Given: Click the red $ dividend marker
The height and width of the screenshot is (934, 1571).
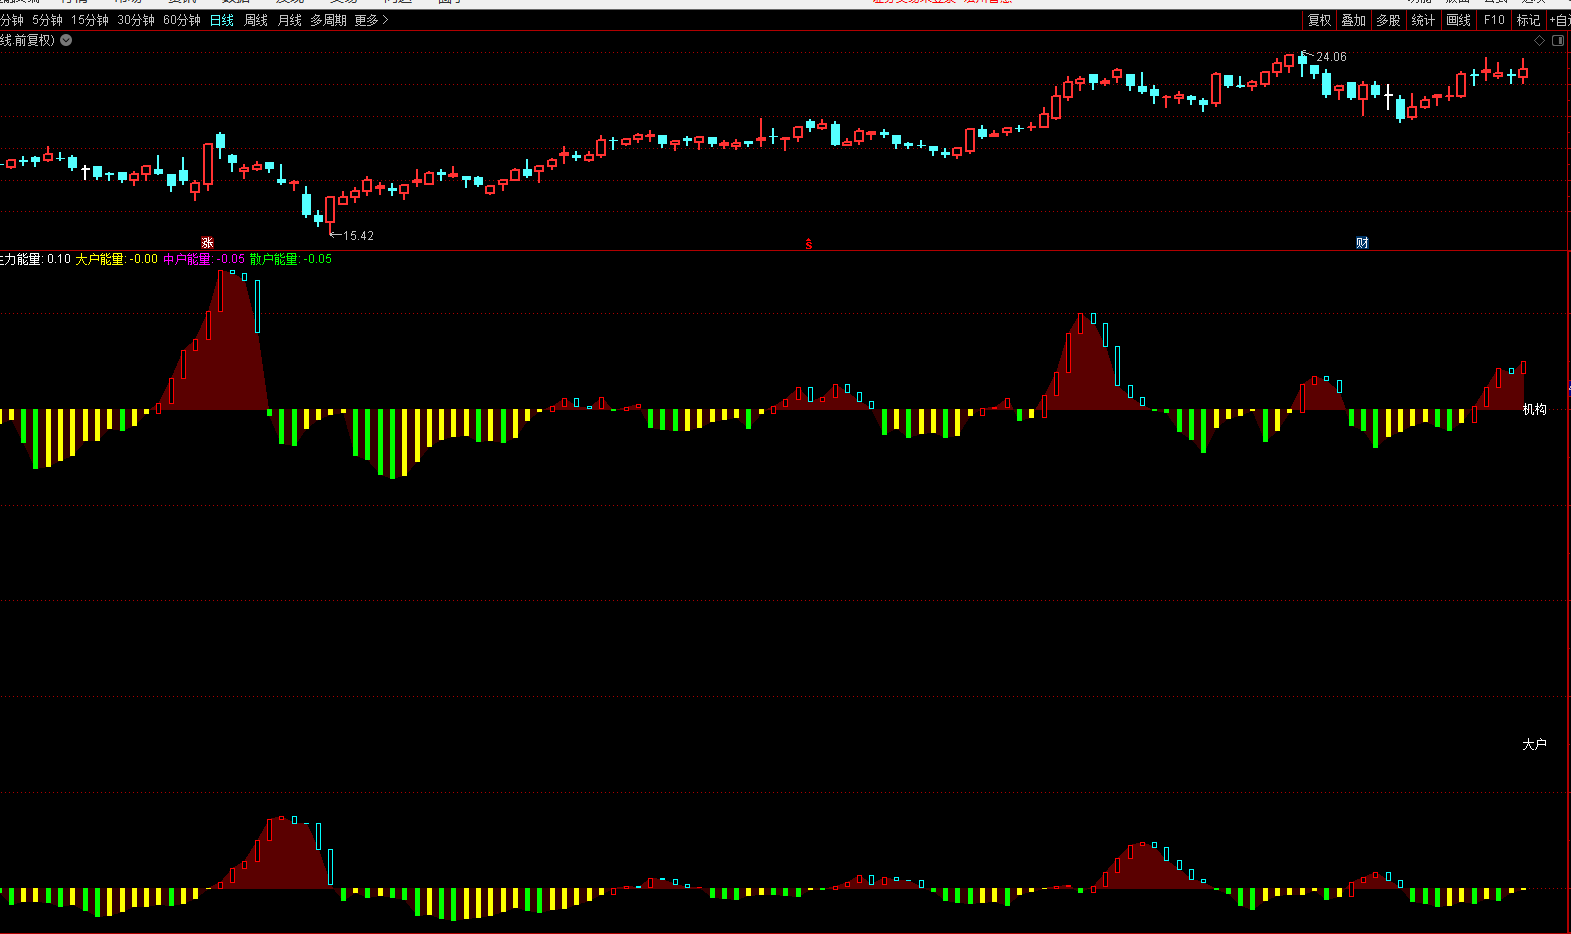Looking at the screenshot, I should 809,244.
